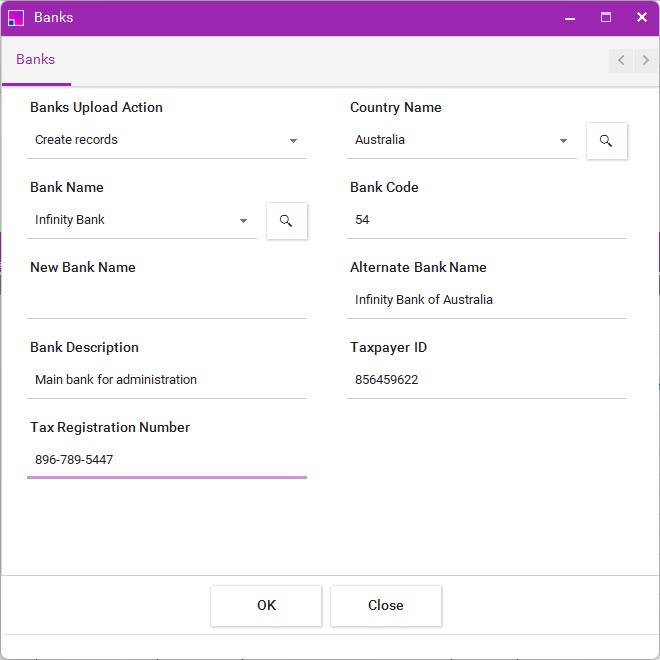Click the Bank Name search icon

click(x=287, y=221)
